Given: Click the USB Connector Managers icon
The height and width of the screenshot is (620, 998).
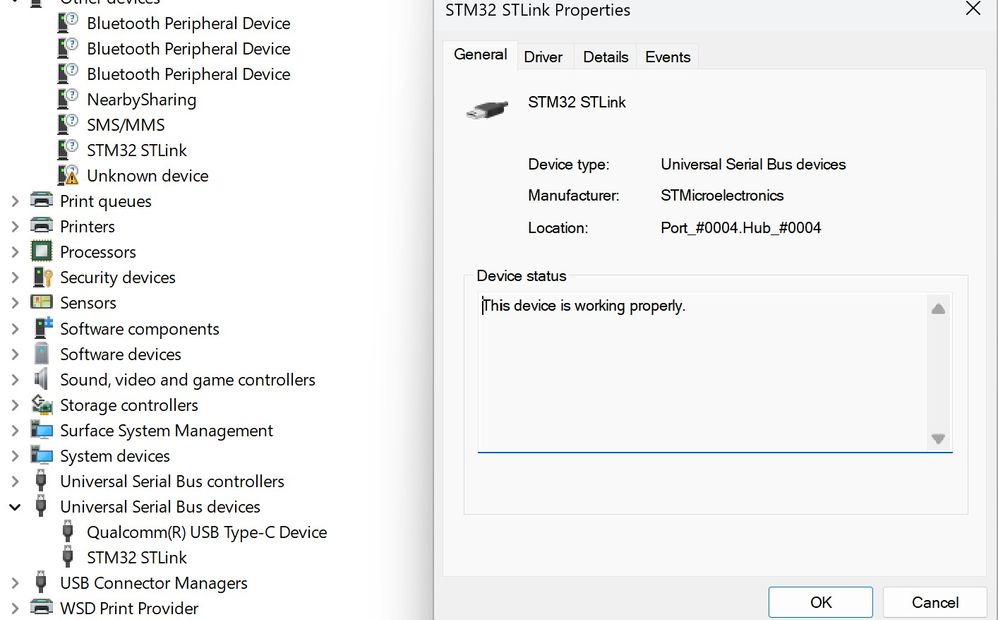Looking at the screenshot, I should [41, 582].
